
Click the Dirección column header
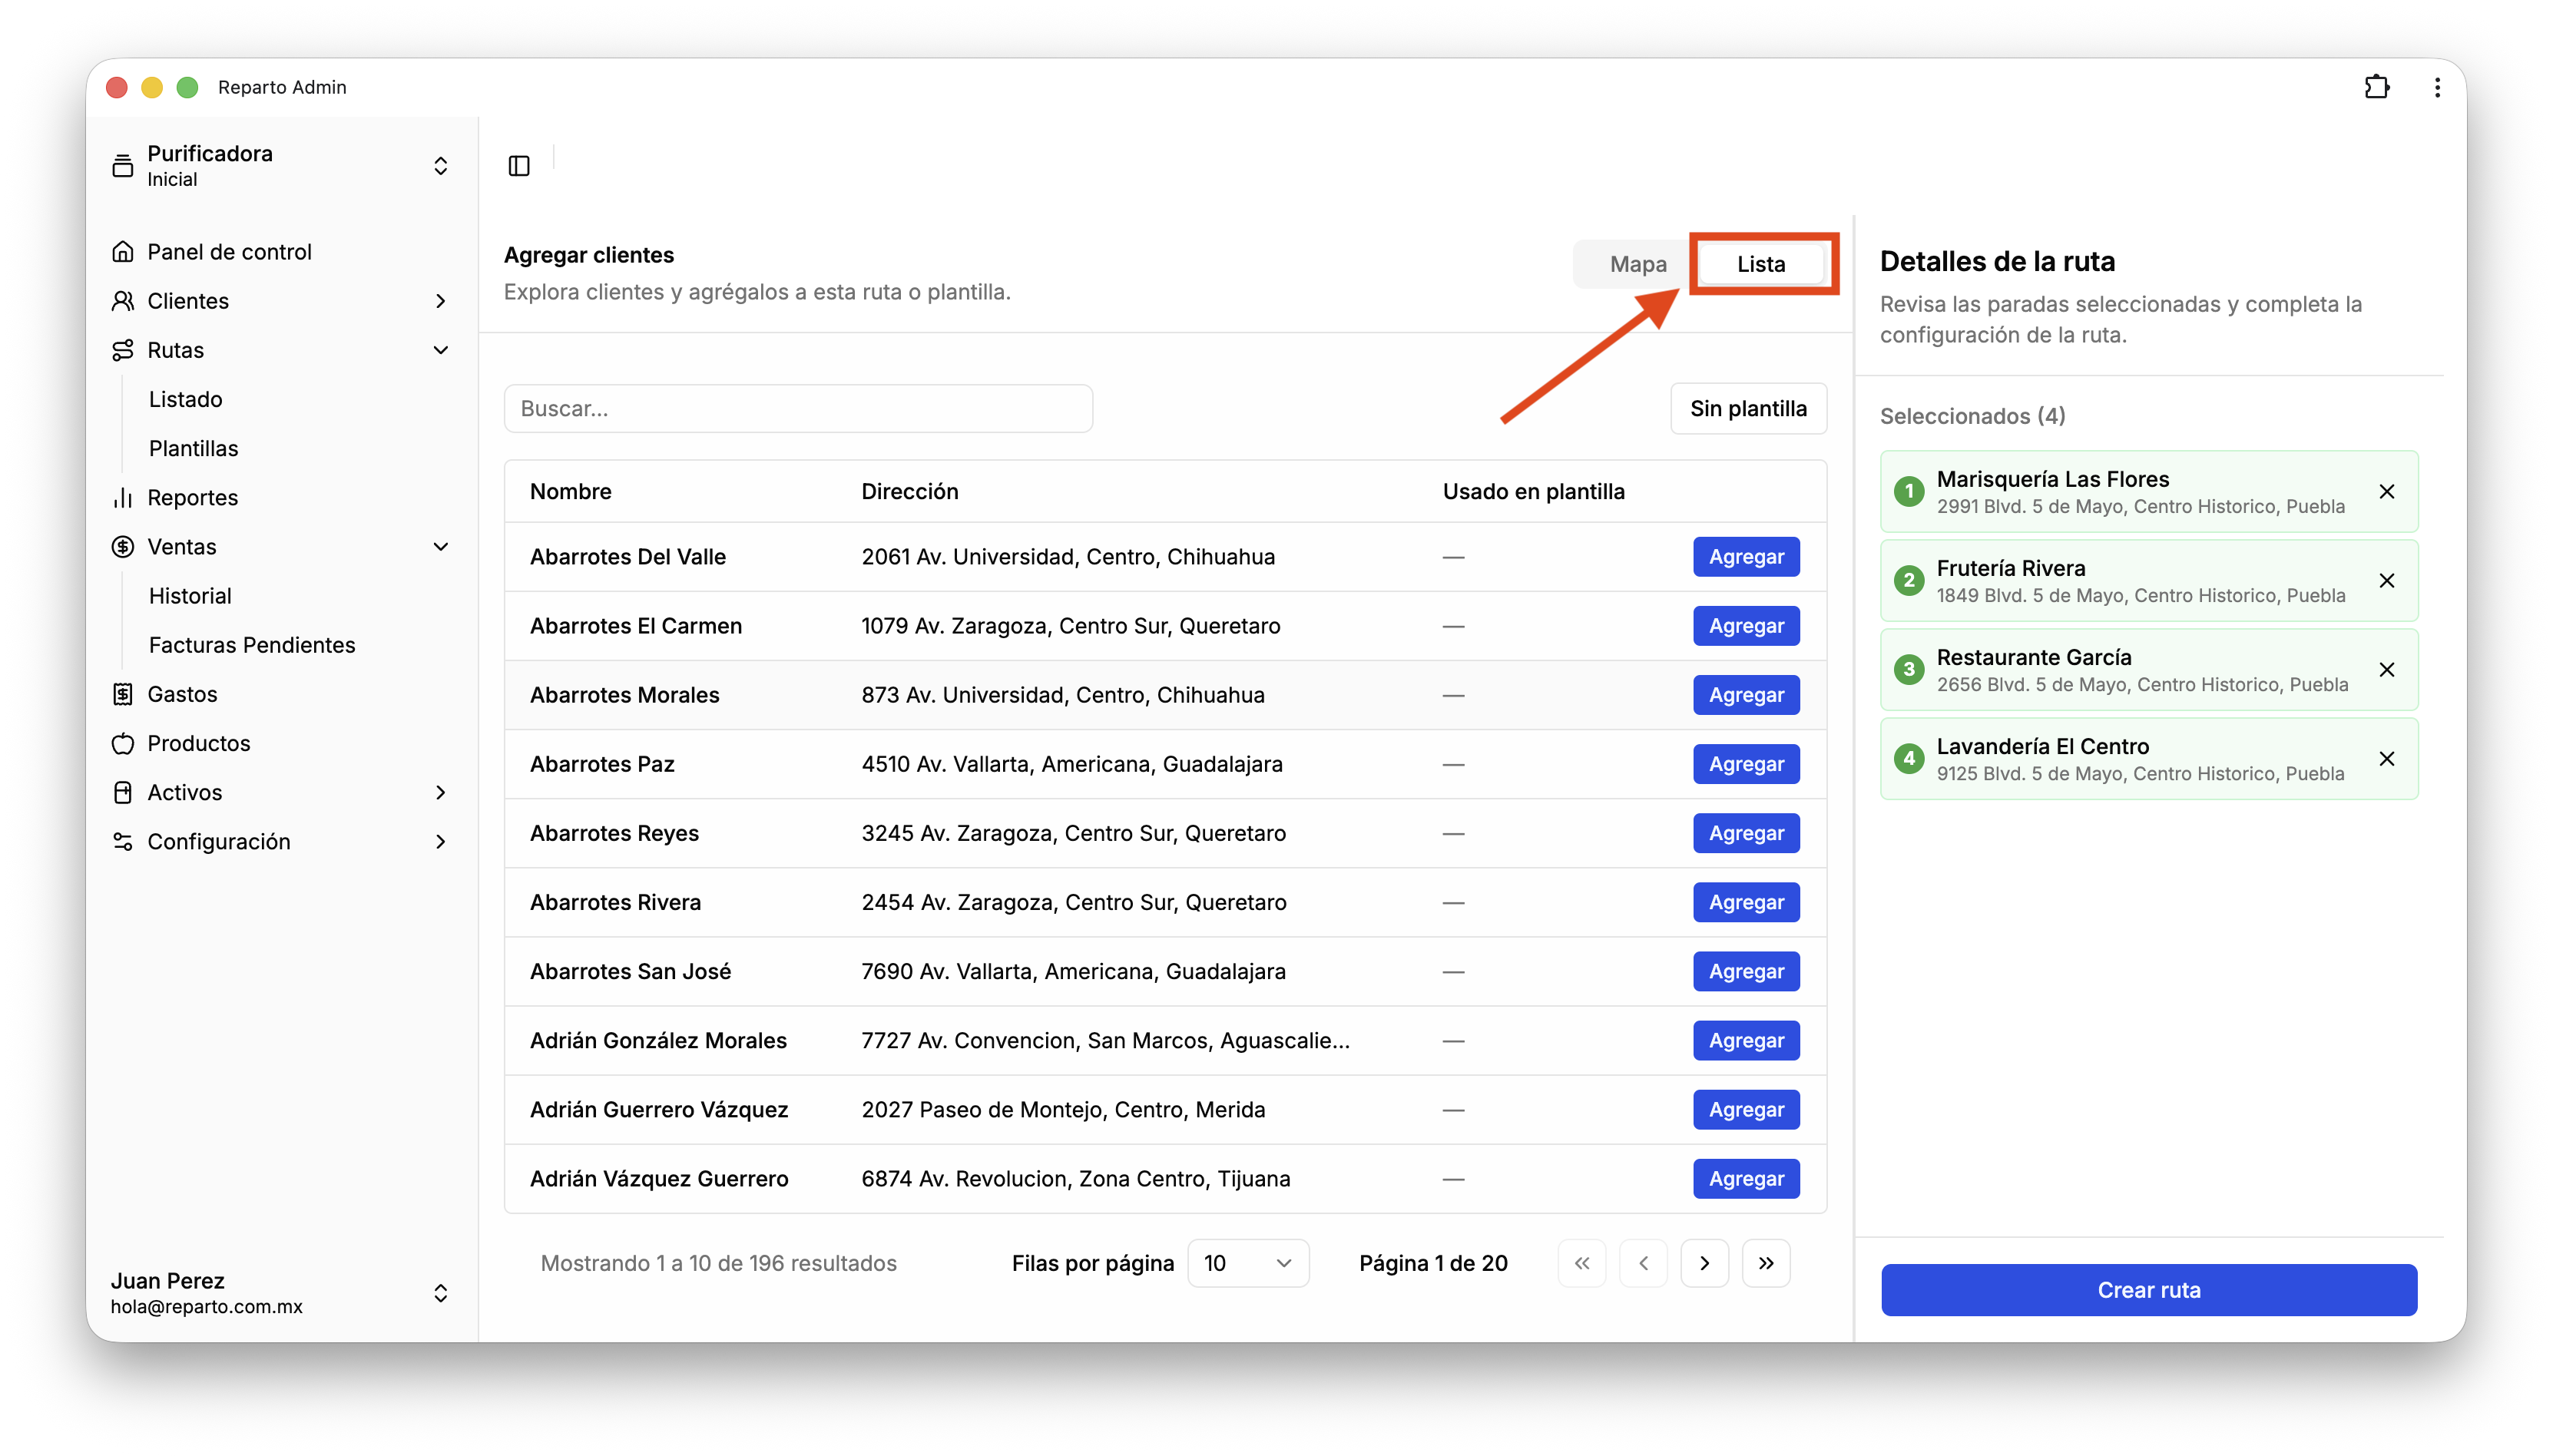(x=909, y=492)
